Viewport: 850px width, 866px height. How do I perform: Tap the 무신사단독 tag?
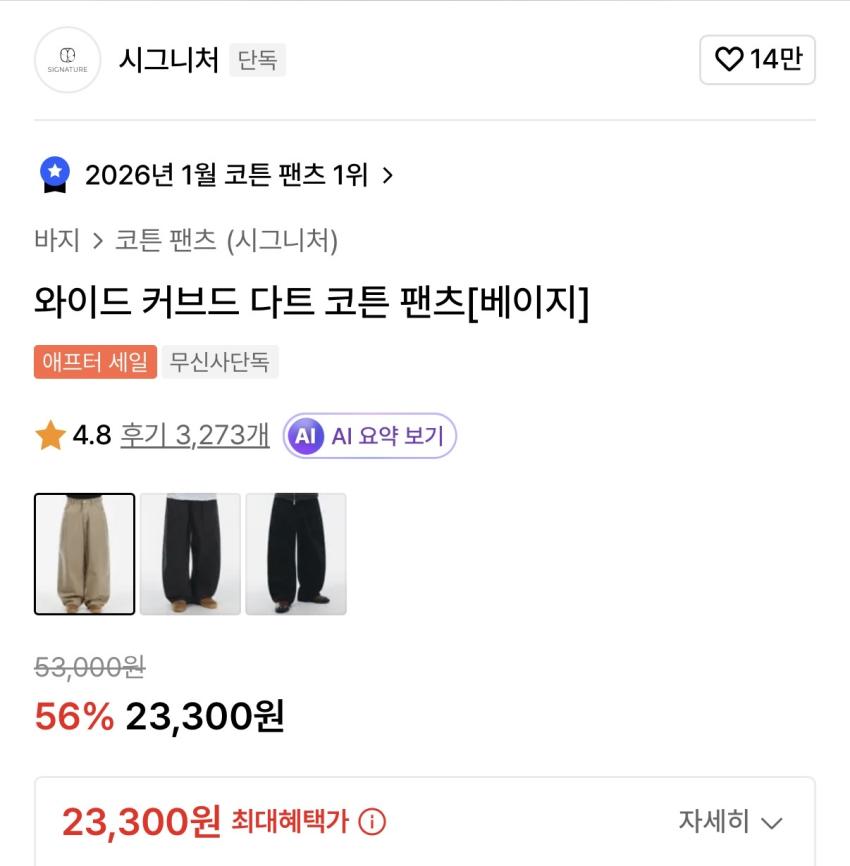pos(220,361)
